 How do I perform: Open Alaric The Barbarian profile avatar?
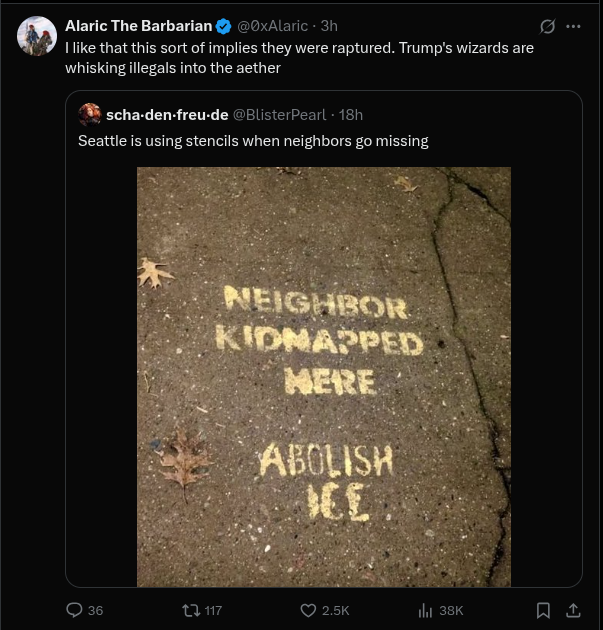coord(37,36)
